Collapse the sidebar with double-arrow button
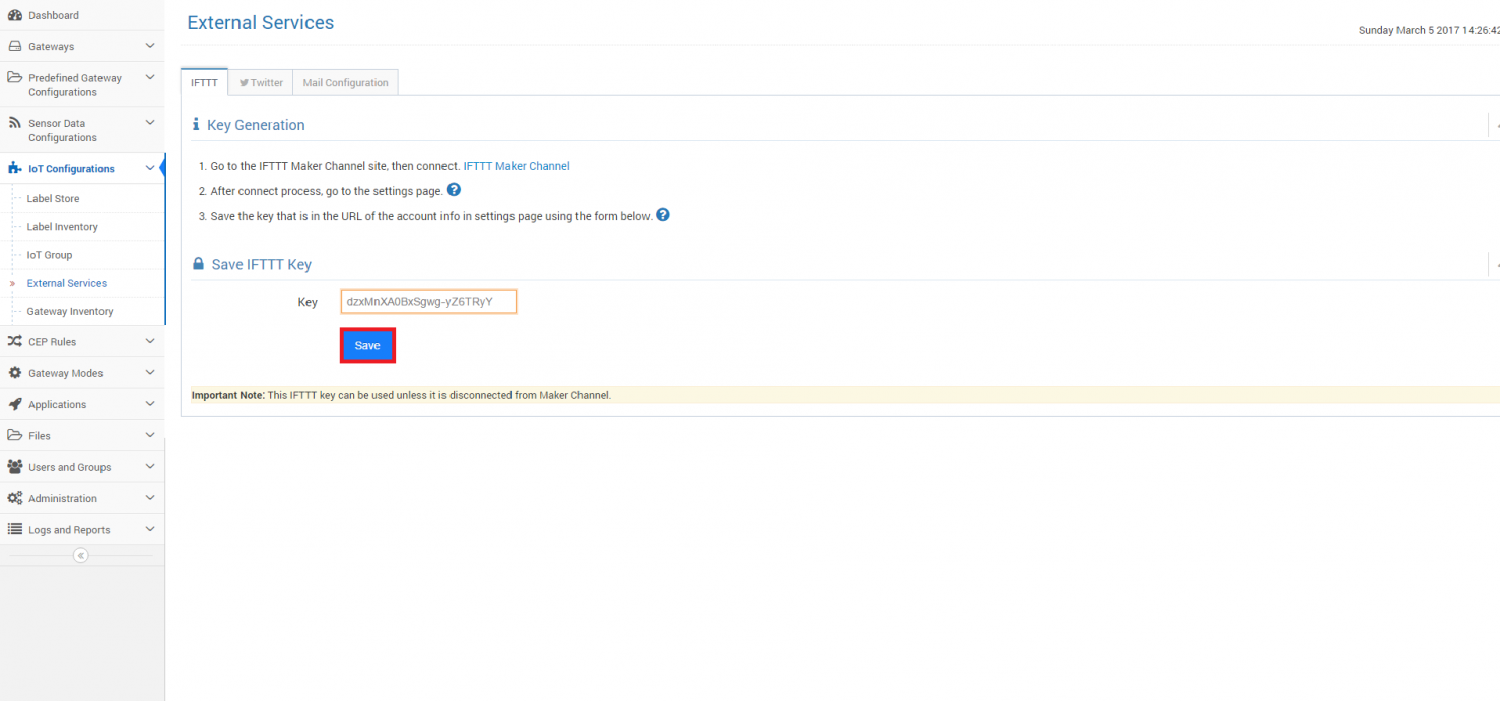 (x=81, y=555)
